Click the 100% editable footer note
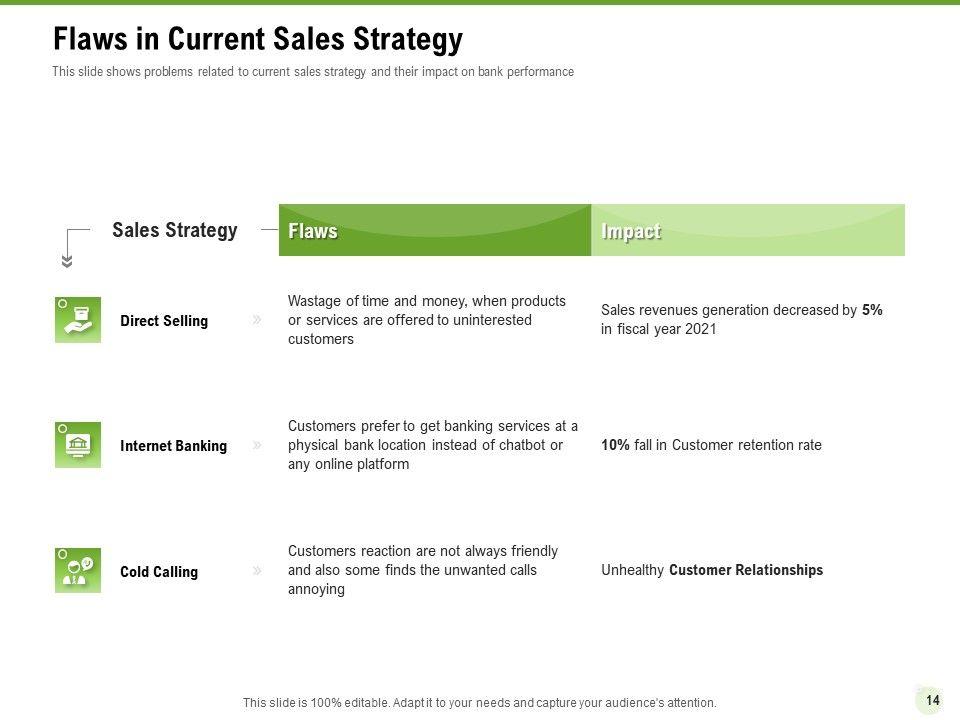This screenshot has width=960, height=720. click(480, 703)
